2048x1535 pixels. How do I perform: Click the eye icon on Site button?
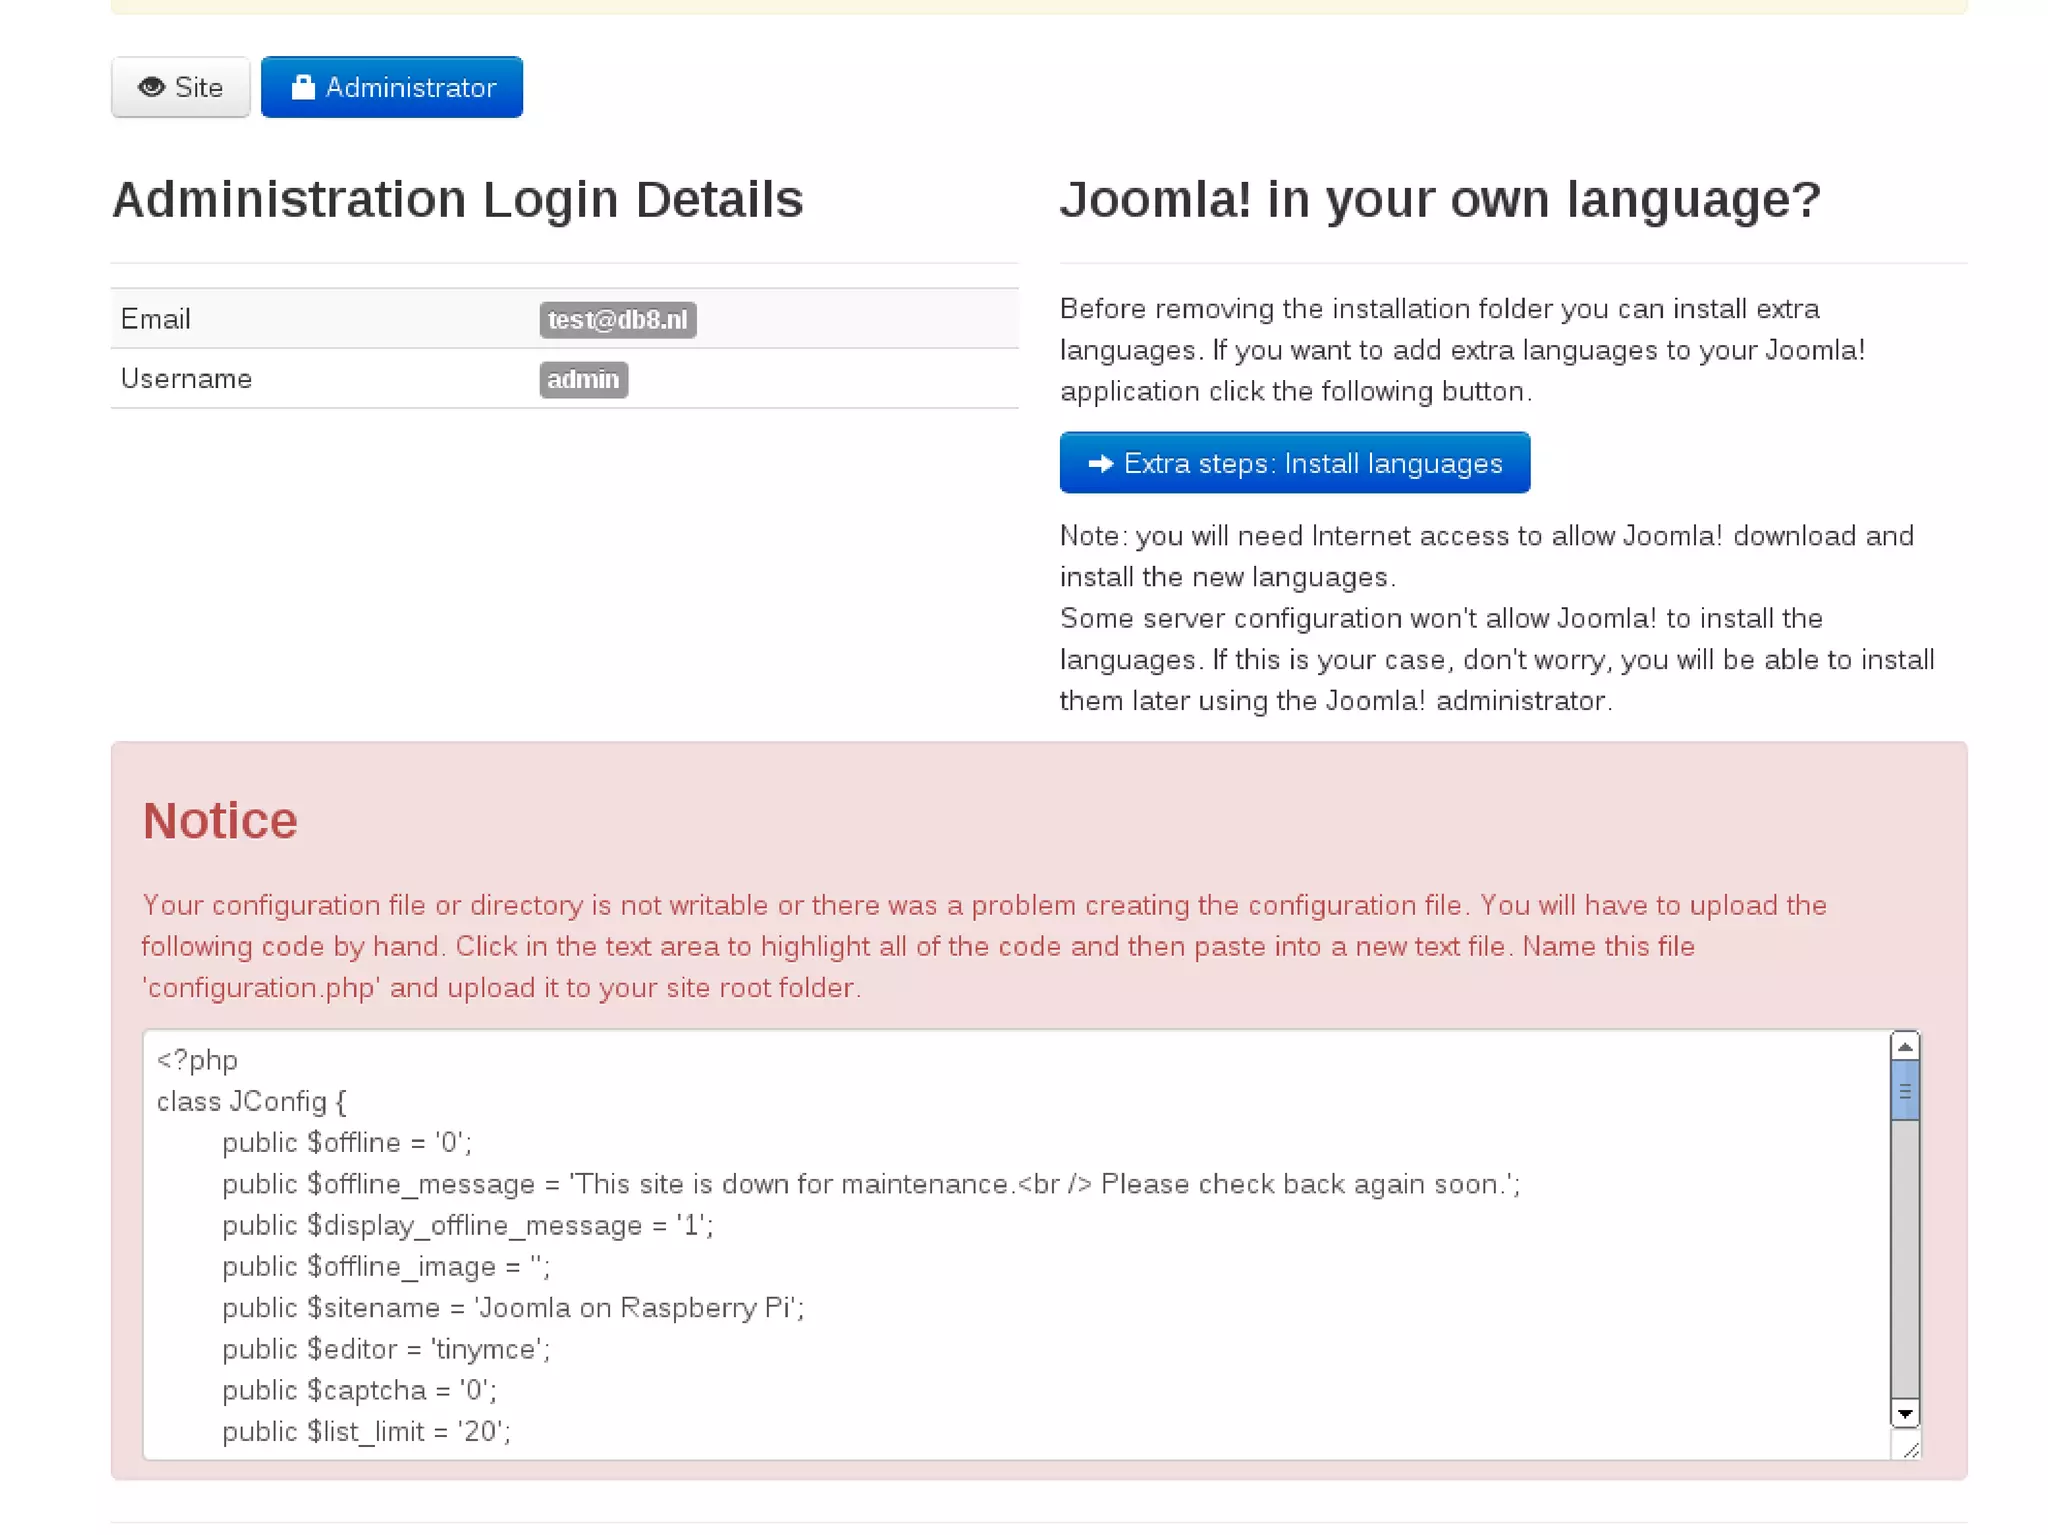point(151,87)
